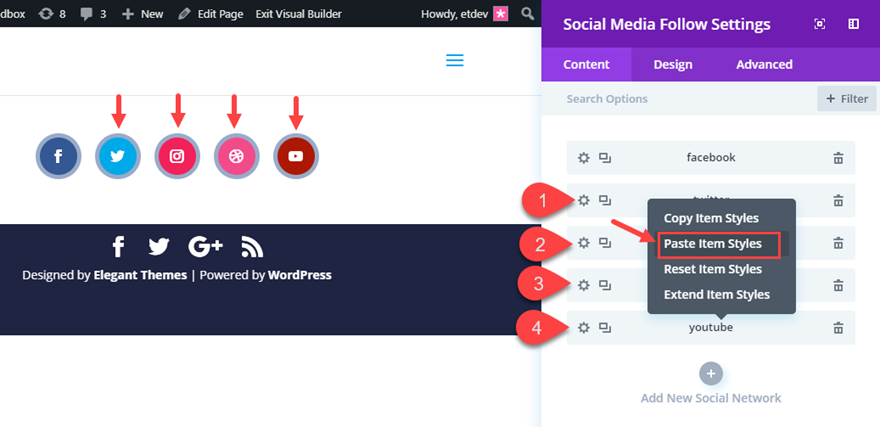Viewport: 880px width, 427px height.
Task: Click the Instagram circle icon on page
Action: [177, 156]
